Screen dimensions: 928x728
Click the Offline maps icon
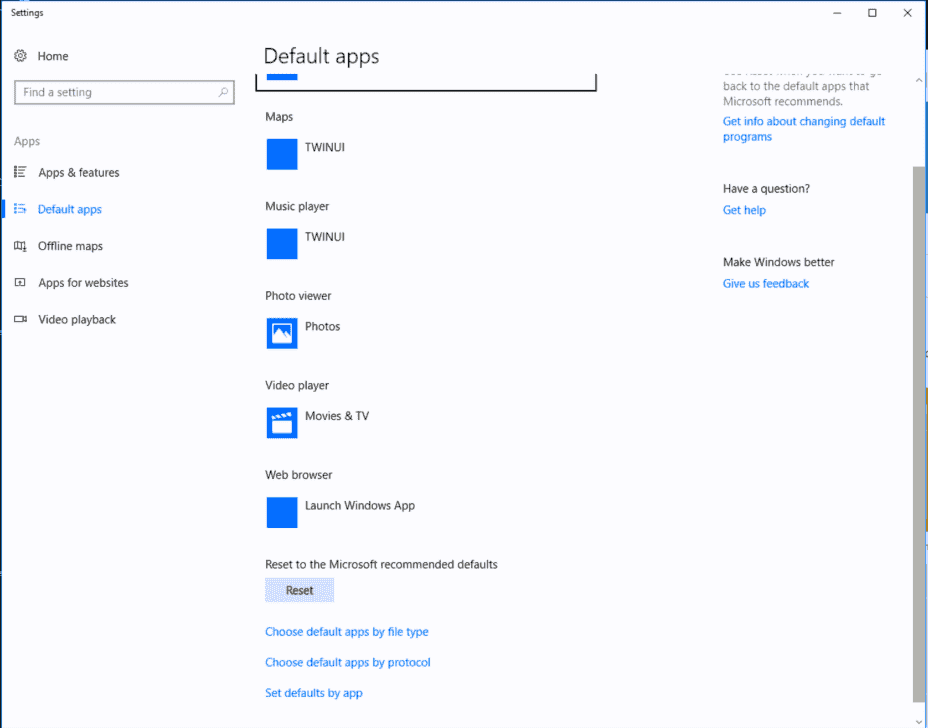coord(20,246)
